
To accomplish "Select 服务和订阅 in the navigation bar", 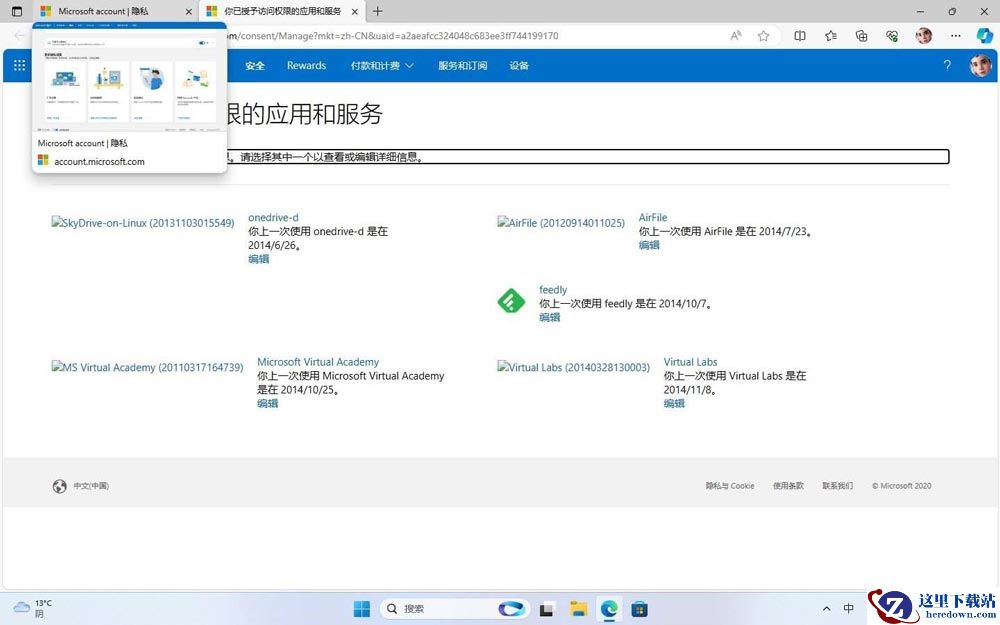I will tap(462, 66).
